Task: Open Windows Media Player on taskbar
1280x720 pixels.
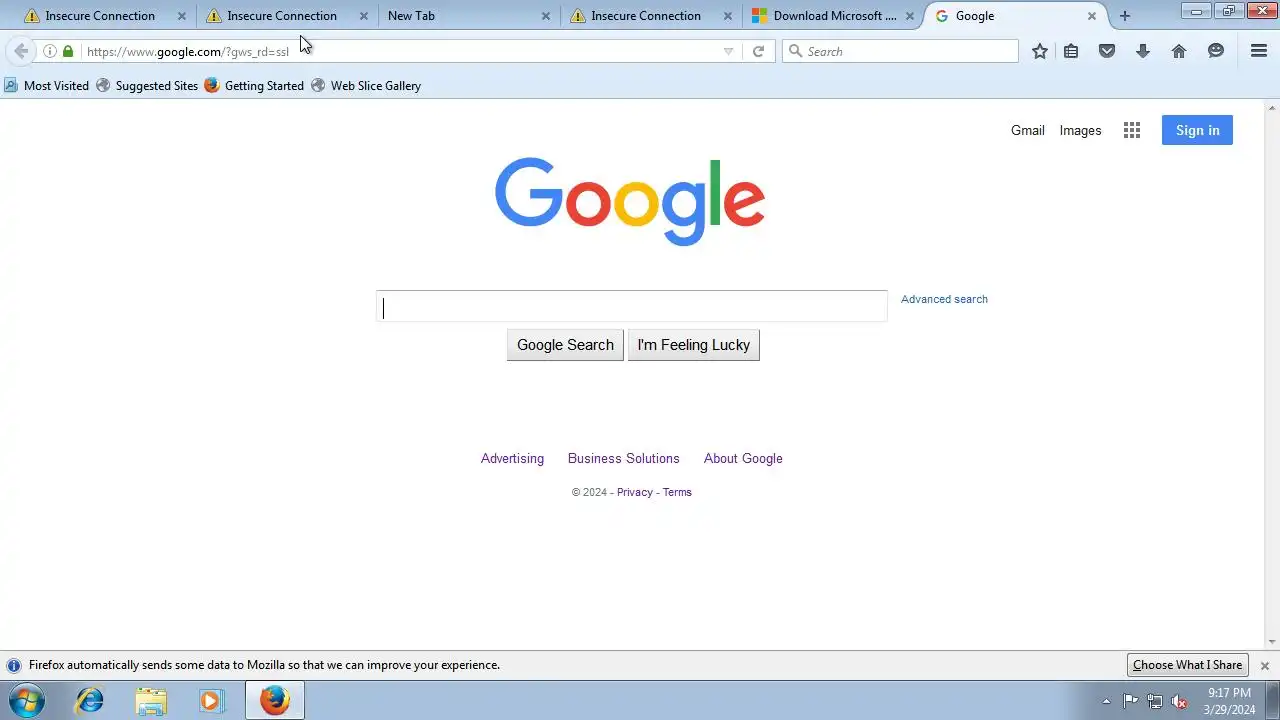Action: [x=211, y=700]
